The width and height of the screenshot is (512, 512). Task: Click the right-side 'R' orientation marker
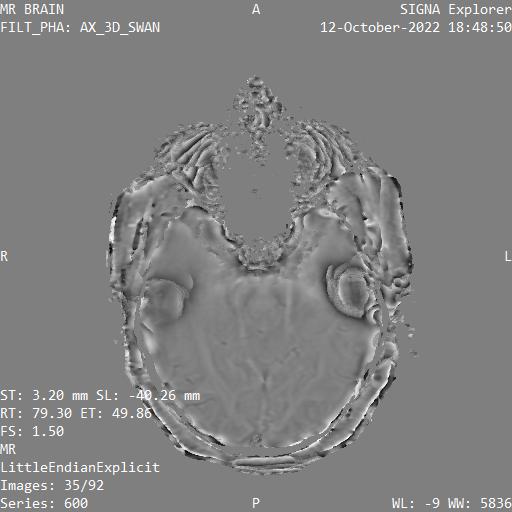click(x=4, y=256)
